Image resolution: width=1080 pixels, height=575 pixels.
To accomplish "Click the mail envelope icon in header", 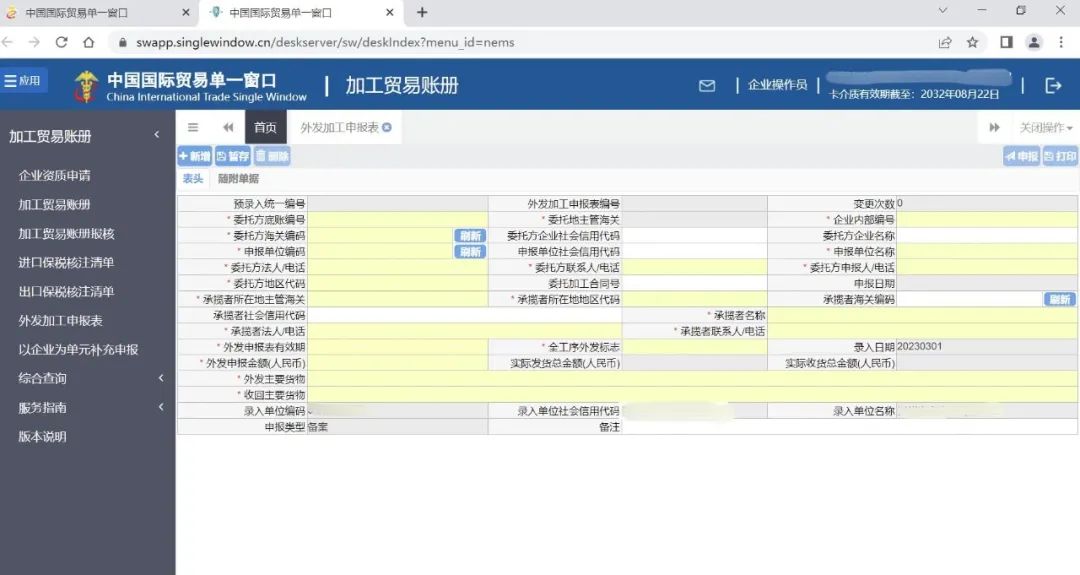I will [707, 86].
